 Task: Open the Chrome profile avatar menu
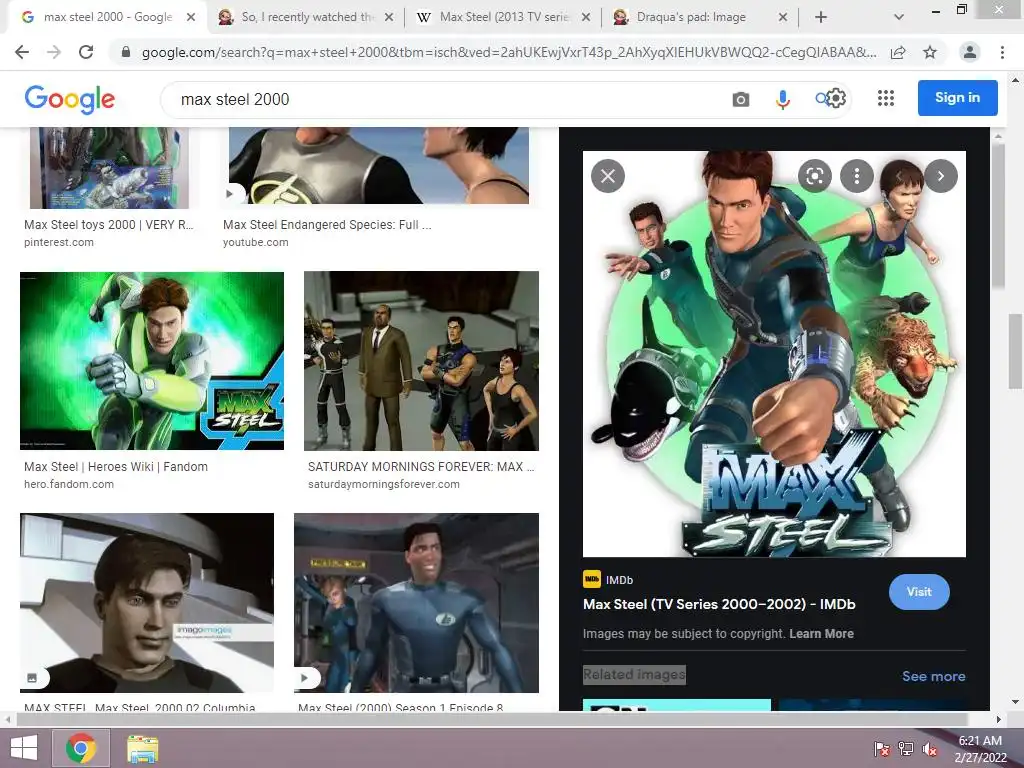pos(970,52)
